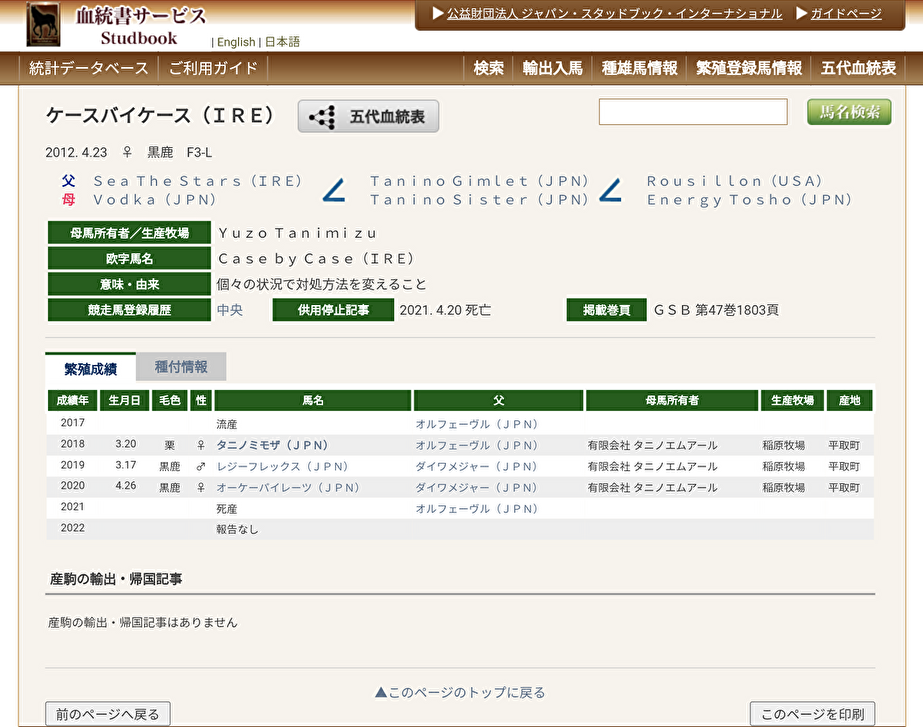
Task: Open sire Sea The Stars (IRE)
Action: click(198, 181)
